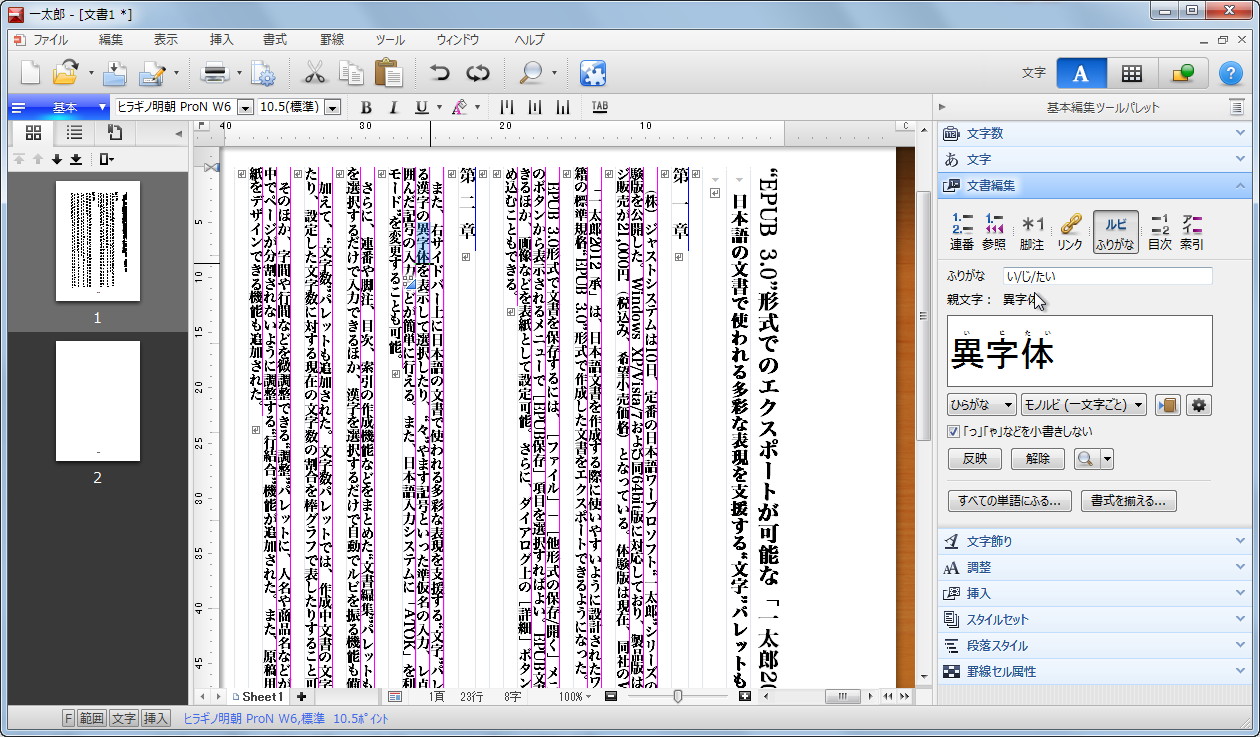1260x737 pixels.
Task: Undo the last action
Action: [x=440, y=73]
